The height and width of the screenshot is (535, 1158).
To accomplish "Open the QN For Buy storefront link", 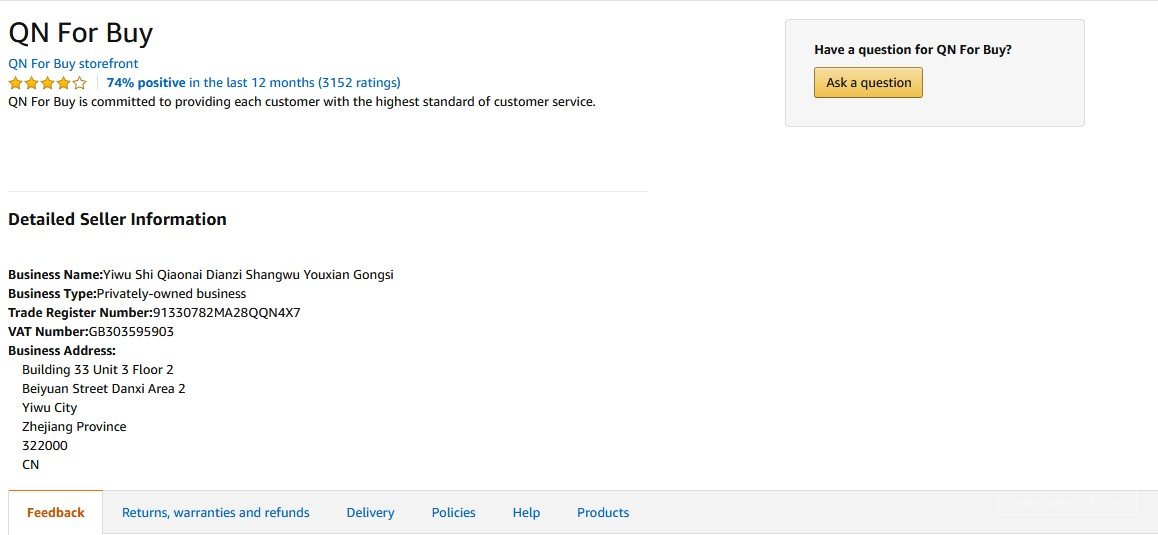I will click(x=73, y=63).
